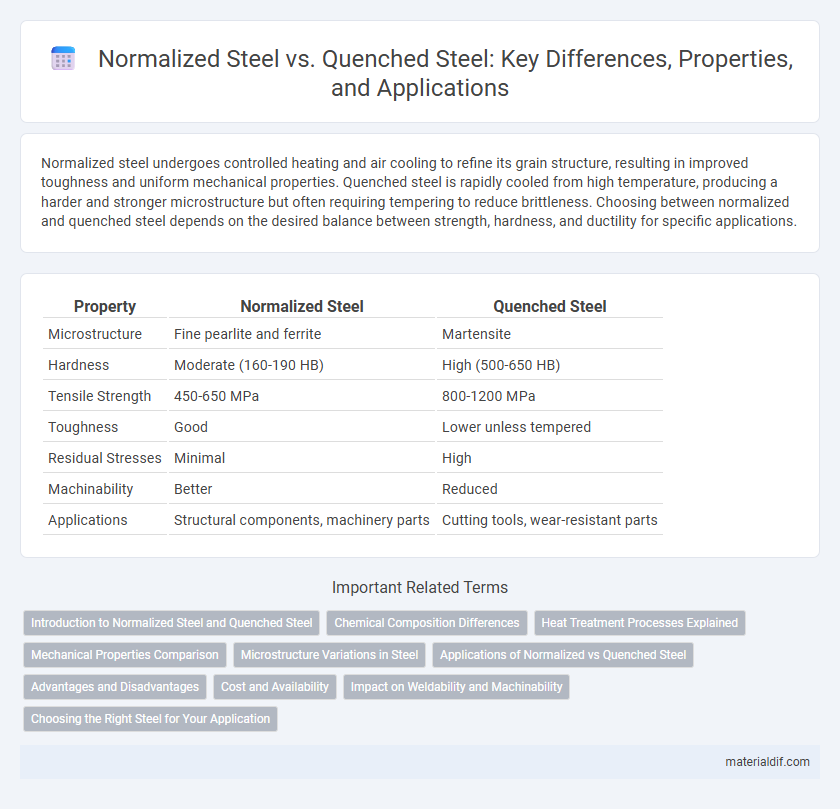Click the 'Quenched Steel' column header
Viewport: 840px width, 809px height.
(550, 306)
